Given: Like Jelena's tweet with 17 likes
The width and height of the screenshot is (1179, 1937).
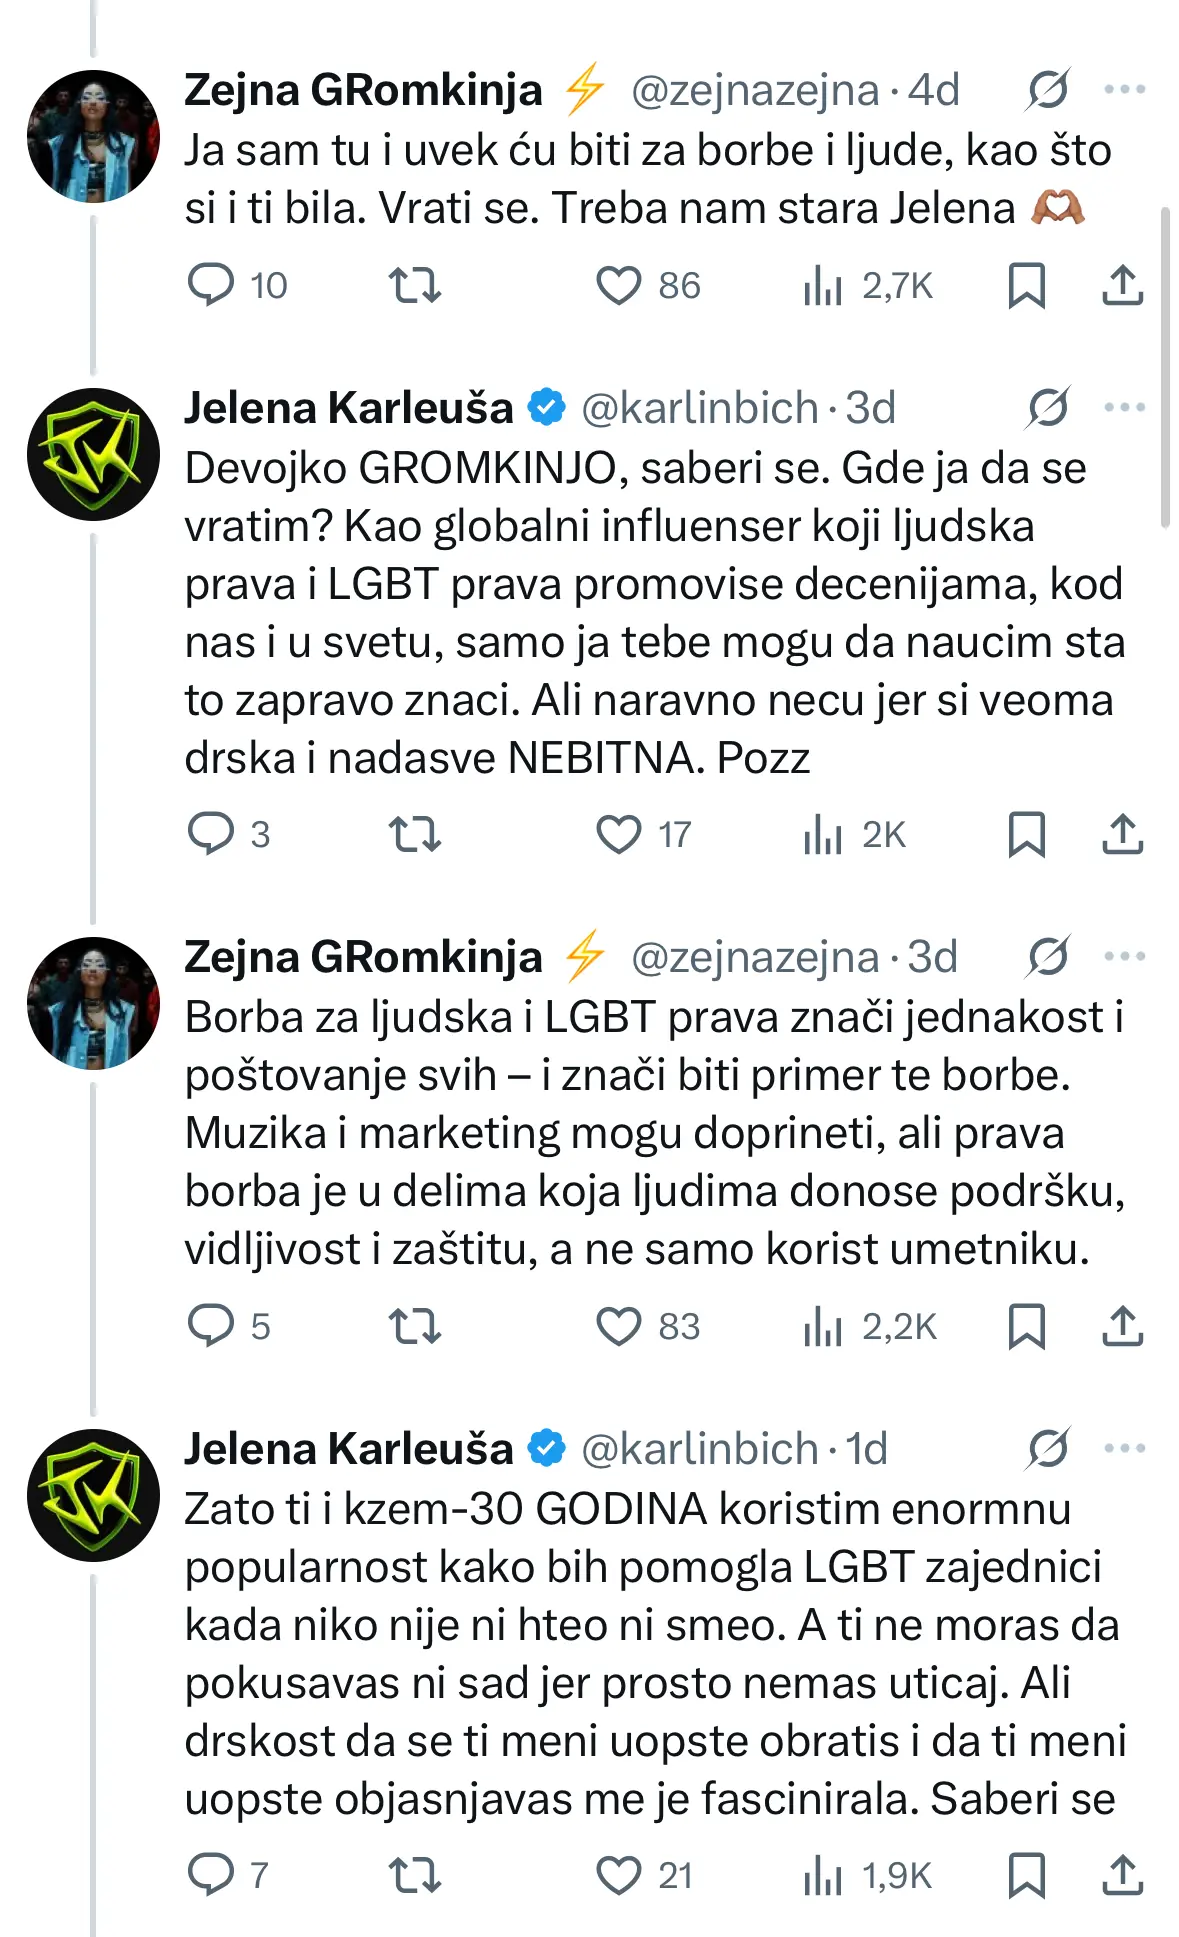Looking at the screenshot, I should [x=618, y=834].
